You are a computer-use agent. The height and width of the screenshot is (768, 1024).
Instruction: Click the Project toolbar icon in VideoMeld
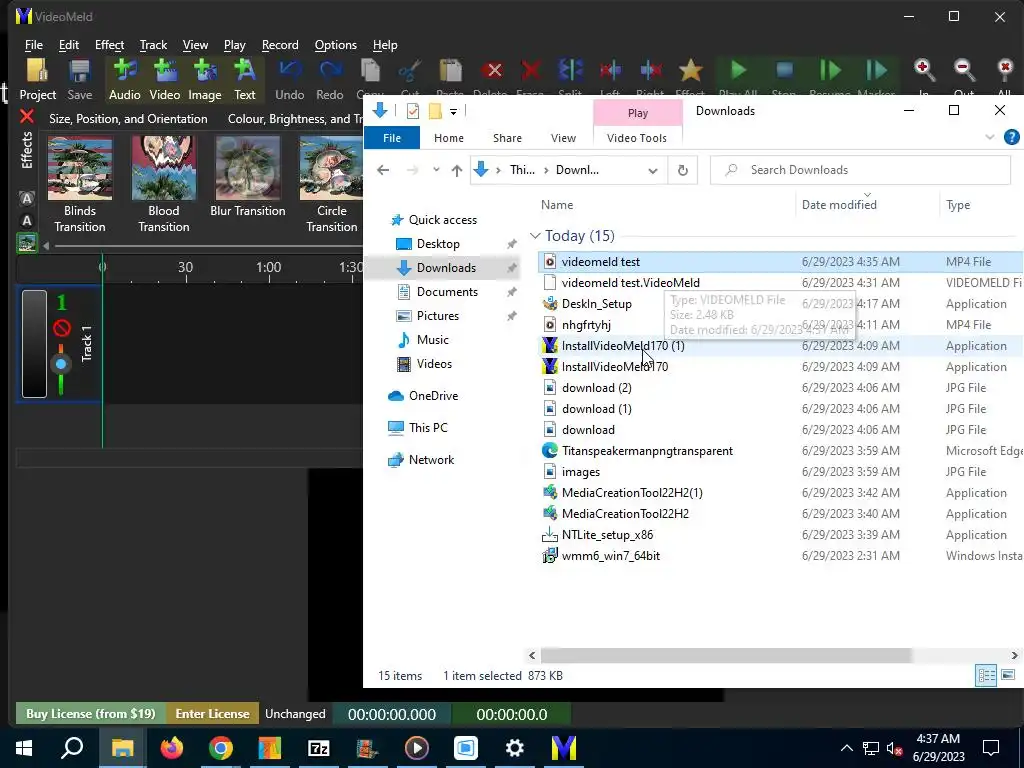pos(37,78)
